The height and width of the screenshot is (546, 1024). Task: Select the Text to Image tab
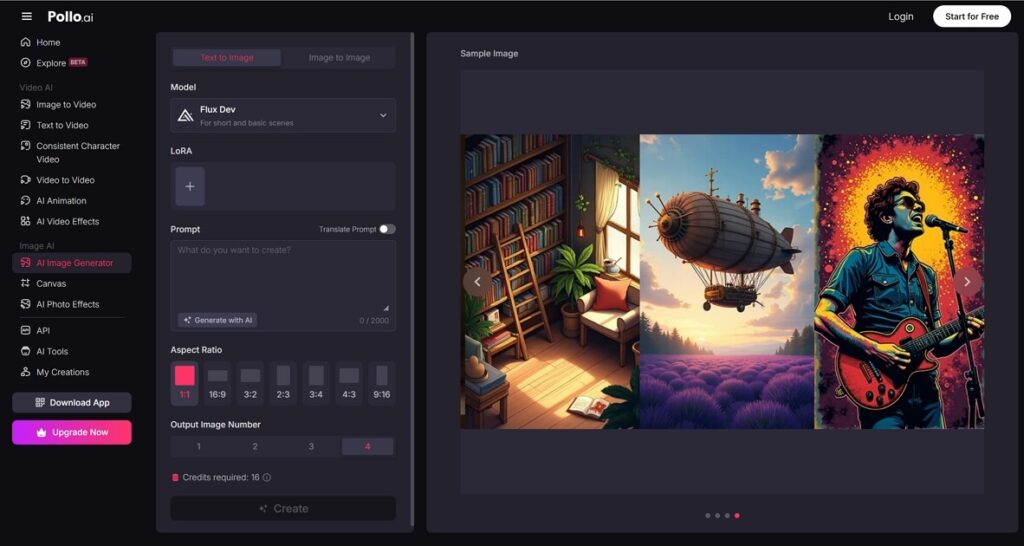(x=227, y=58)
